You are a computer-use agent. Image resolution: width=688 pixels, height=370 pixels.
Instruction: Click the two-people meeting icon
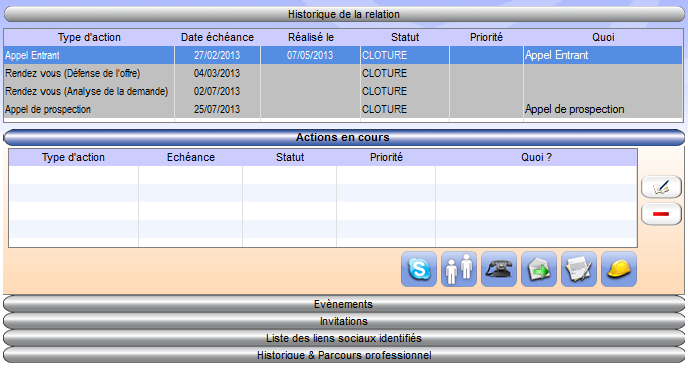tap(459, 269)
